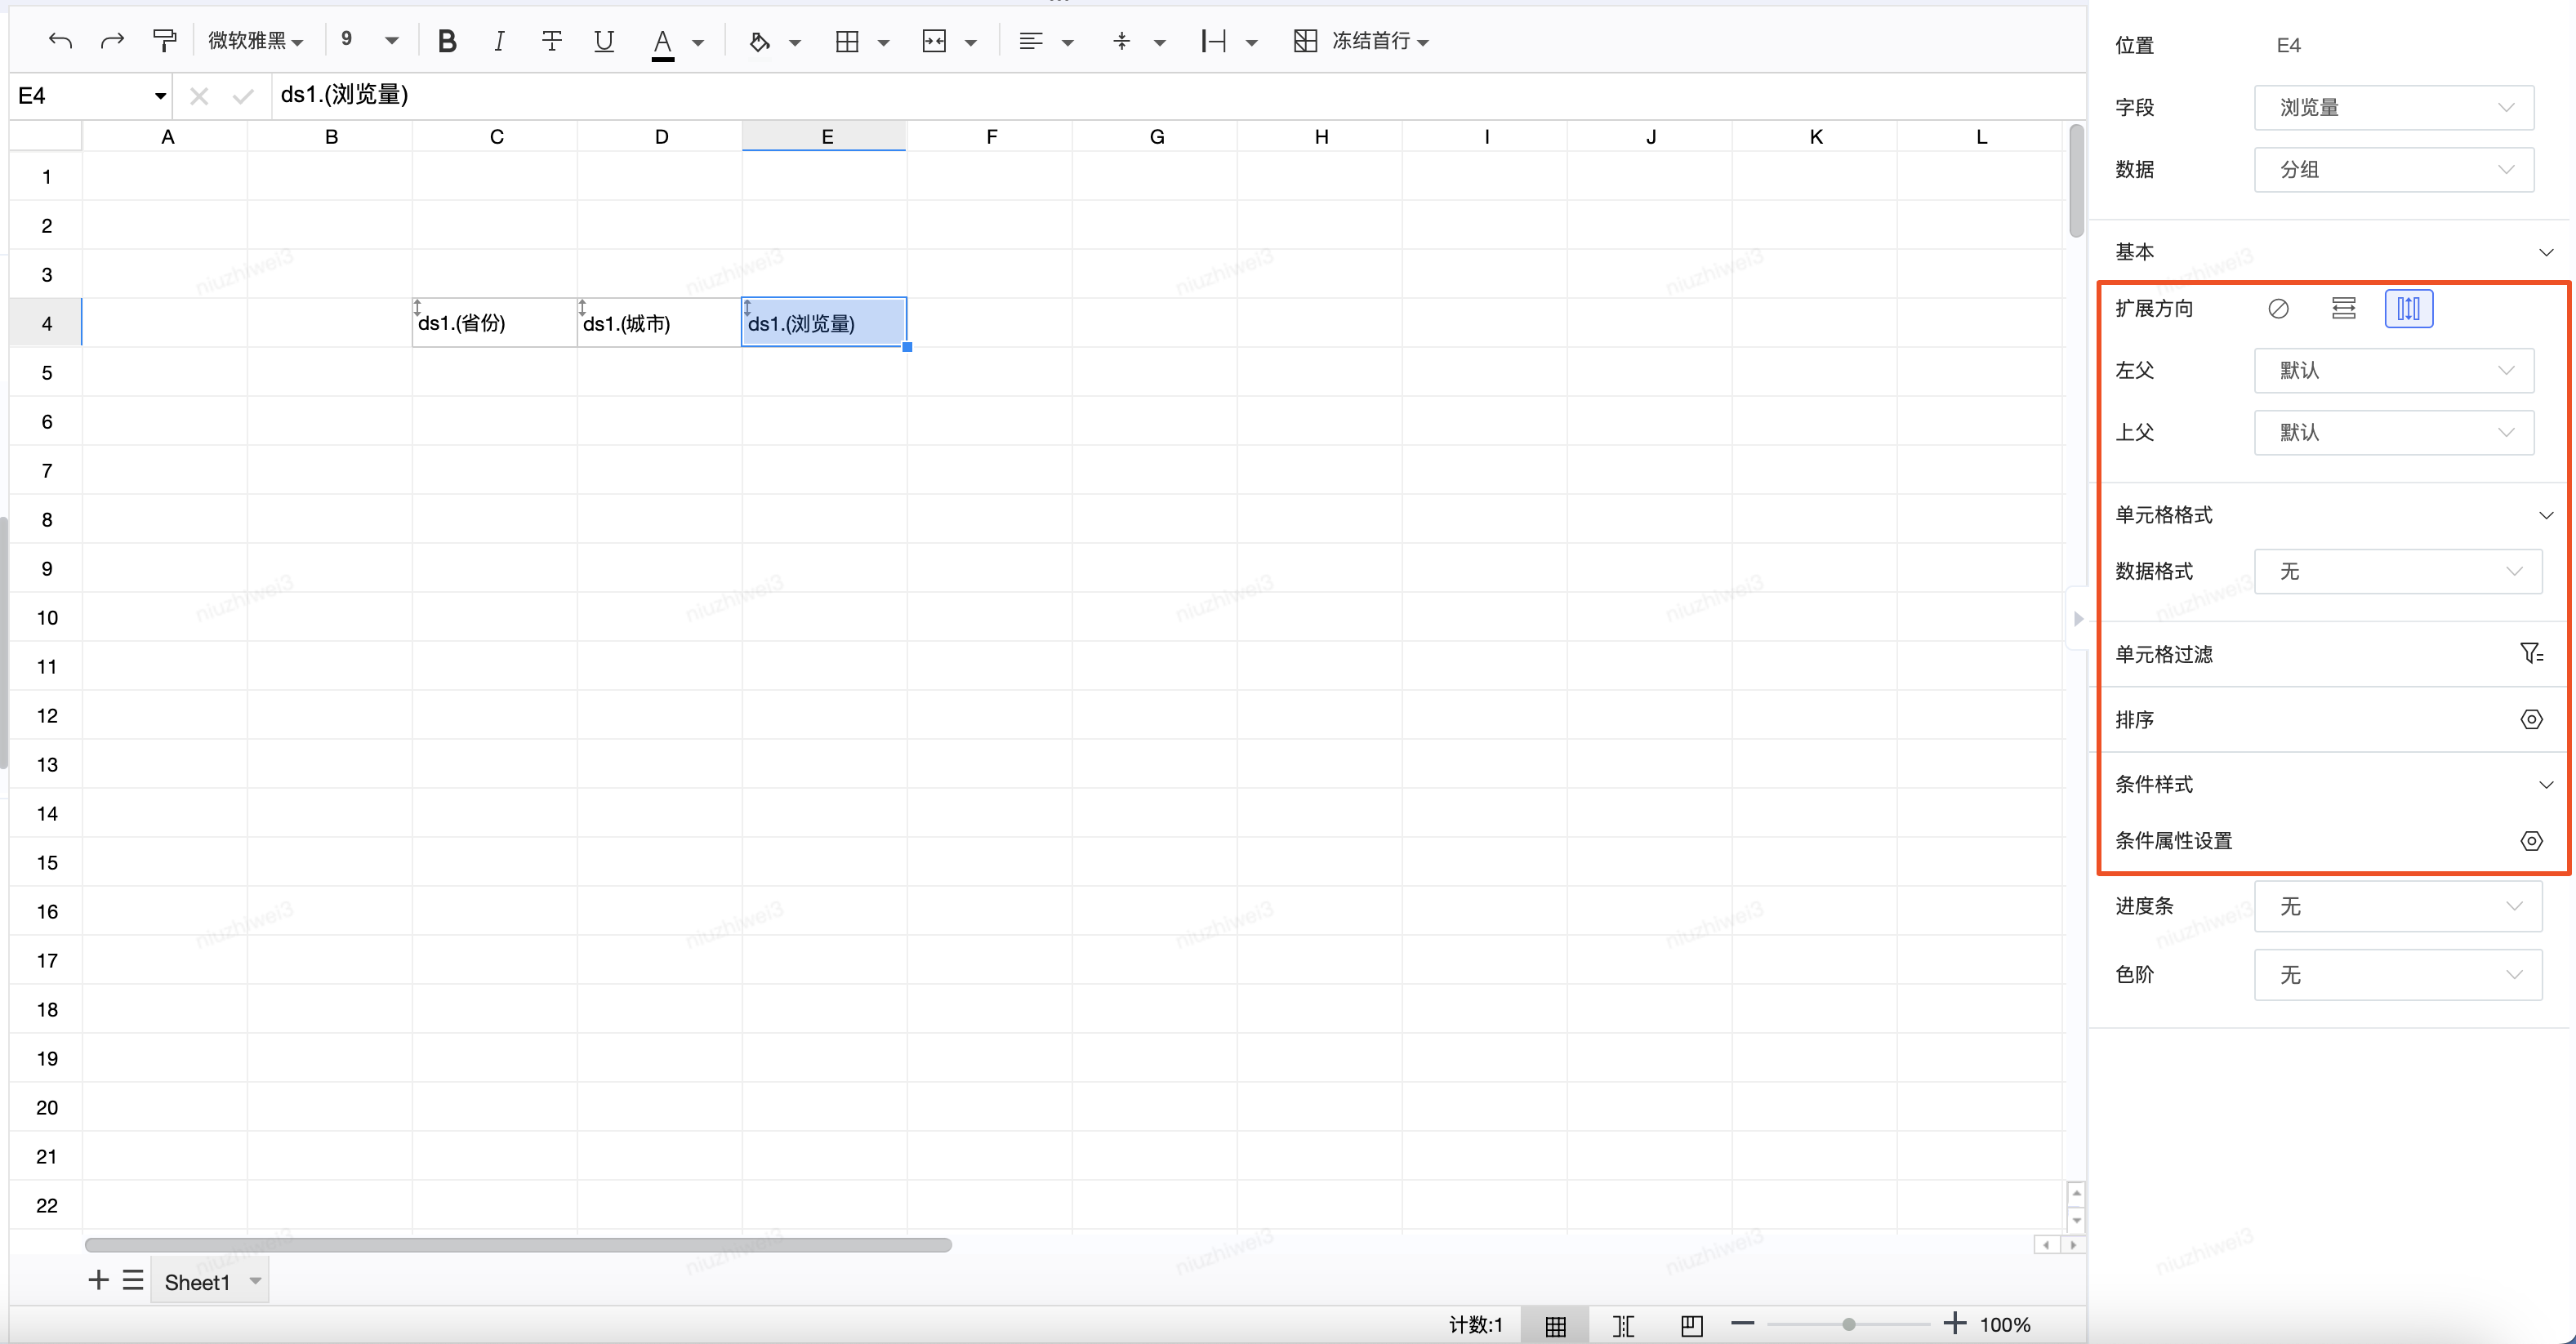The image size is (2576, 1344).
Task: Open the font color picker arrow
Action: tap(698, 43)
